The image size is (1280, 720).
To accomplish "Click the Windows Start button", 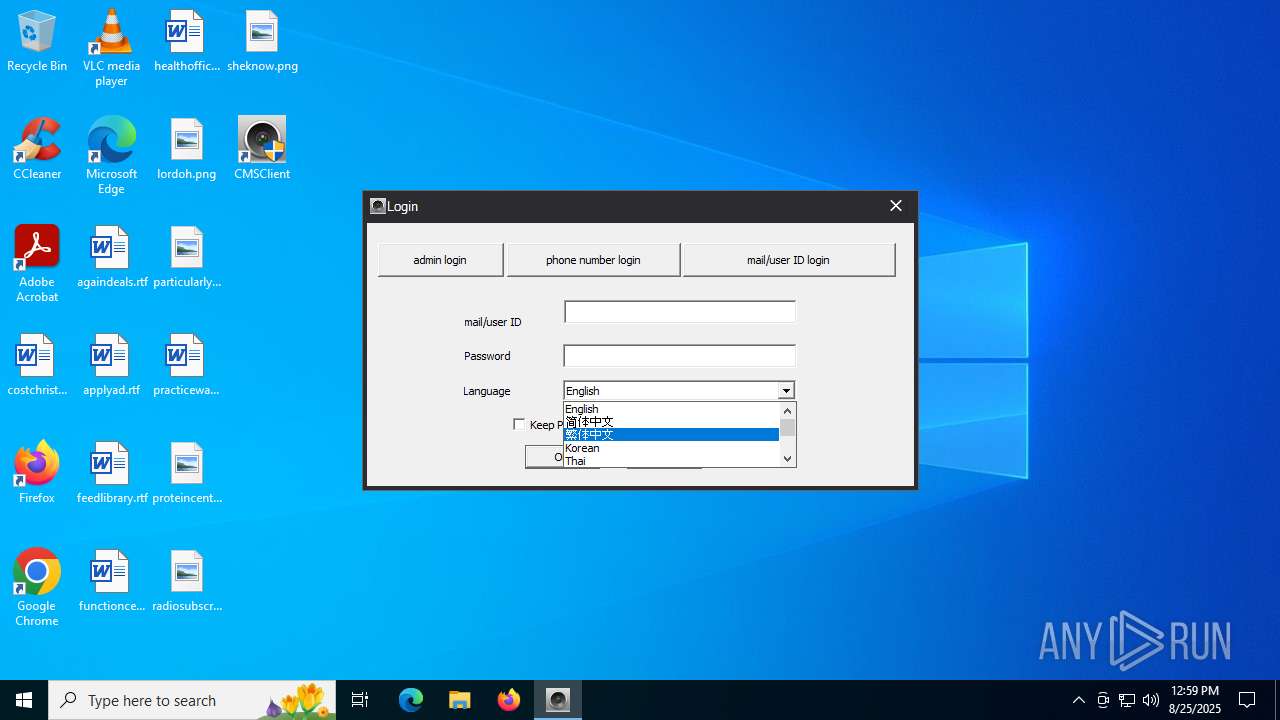I will (24, 700).
